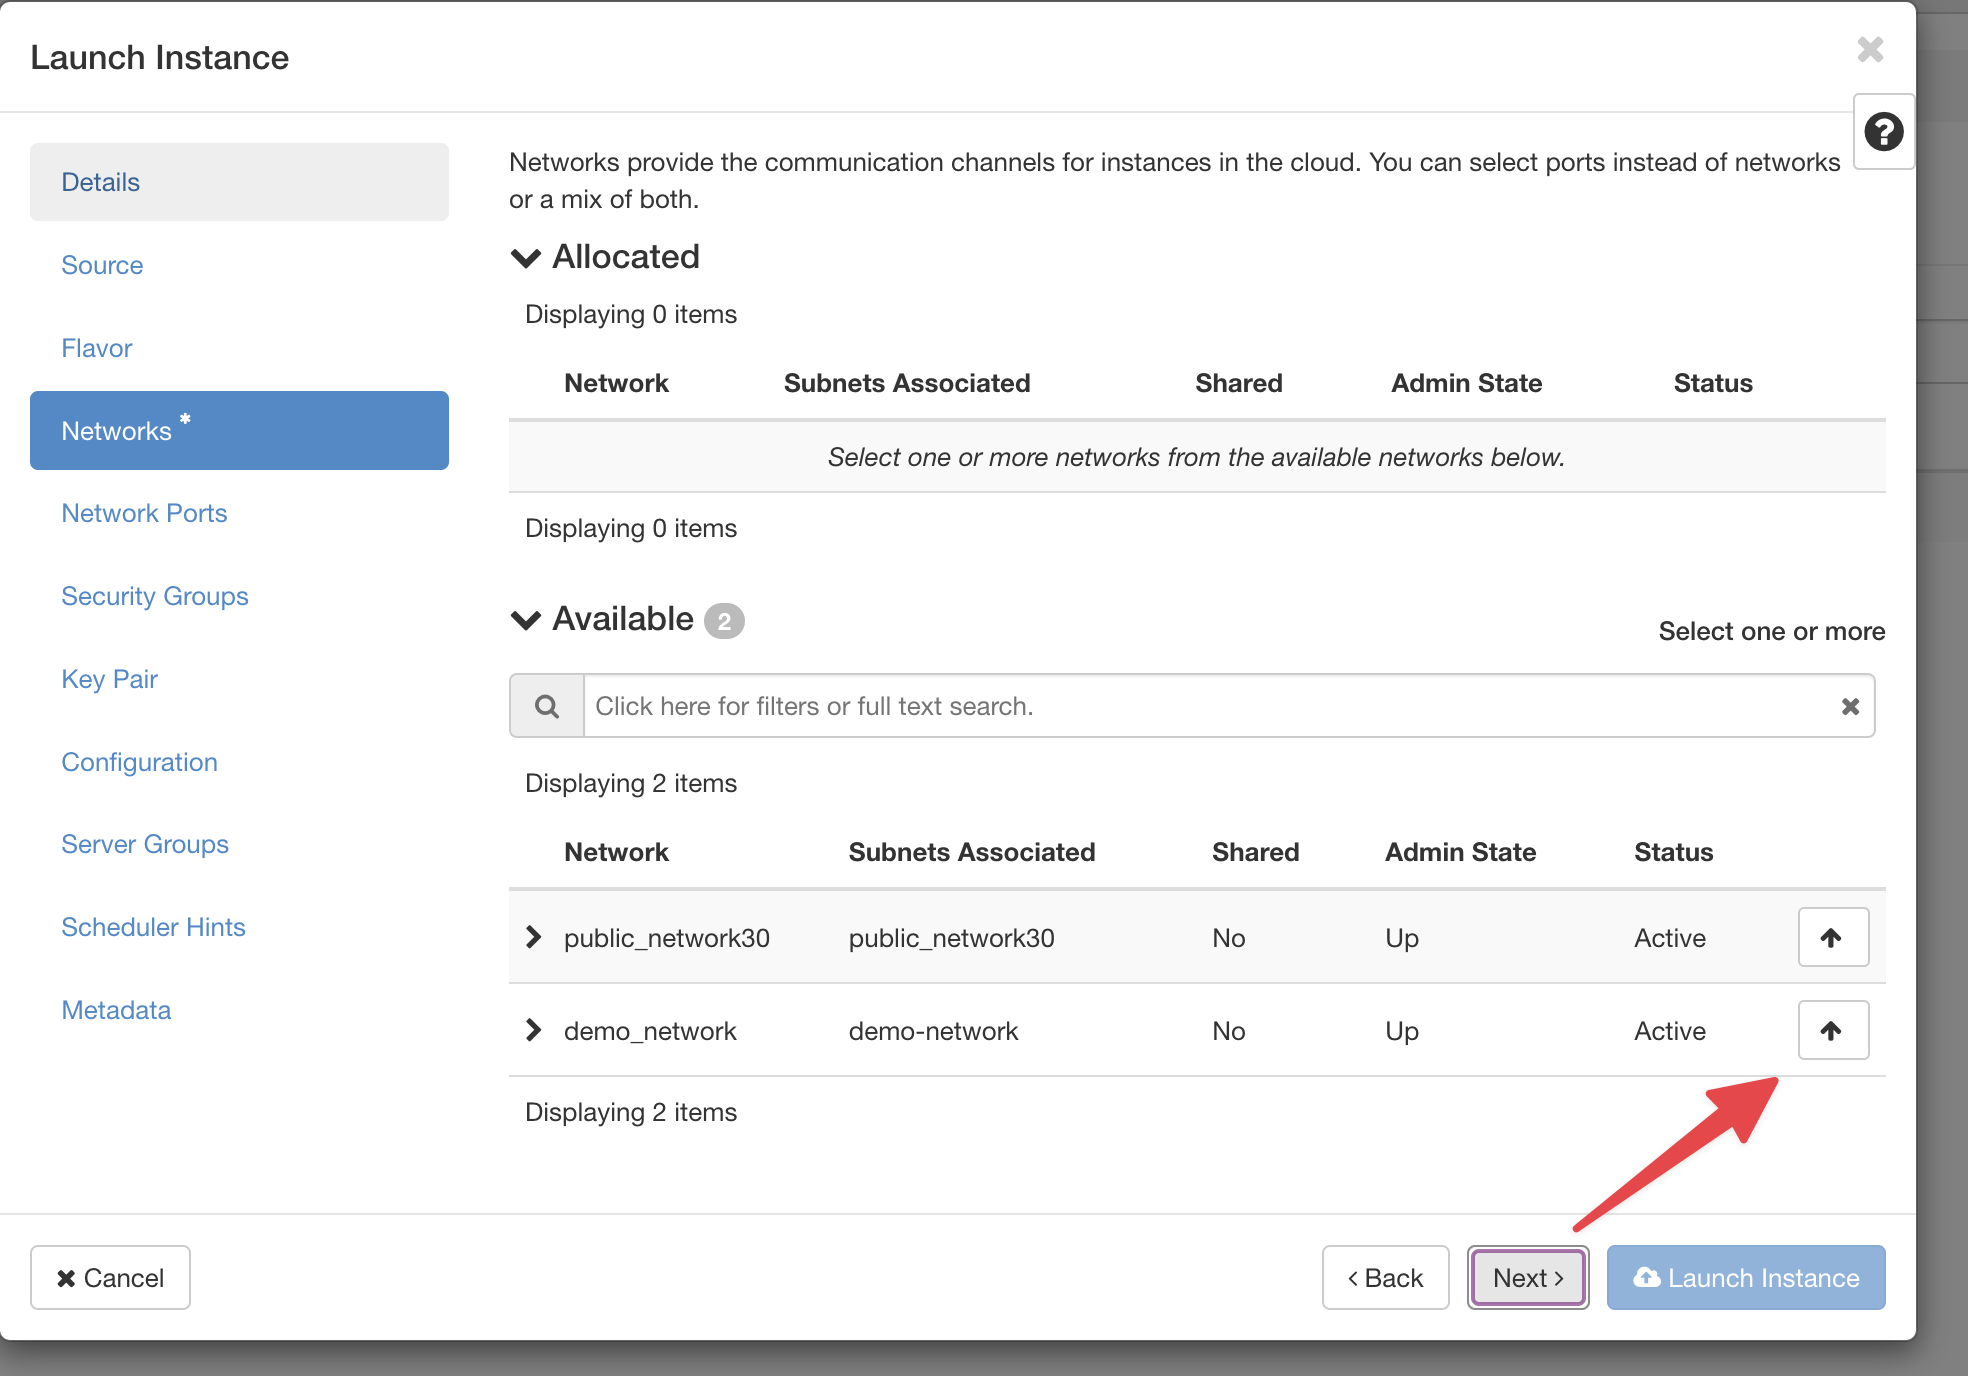This screenshot has height=1376, width=1968.
Task: Click the search magnifier icon
Action: (547, 706)
